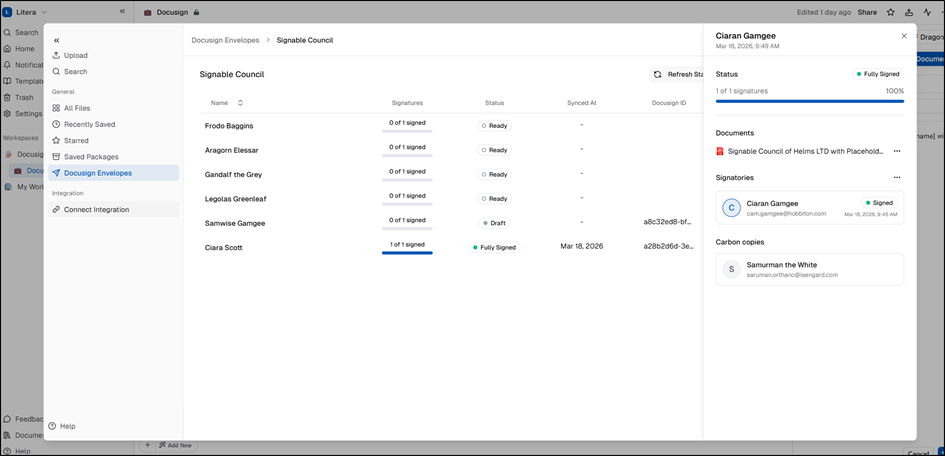945x456 pixels.
Task: Select the Gandalf the Grey row
Action: tap(451, 174)
